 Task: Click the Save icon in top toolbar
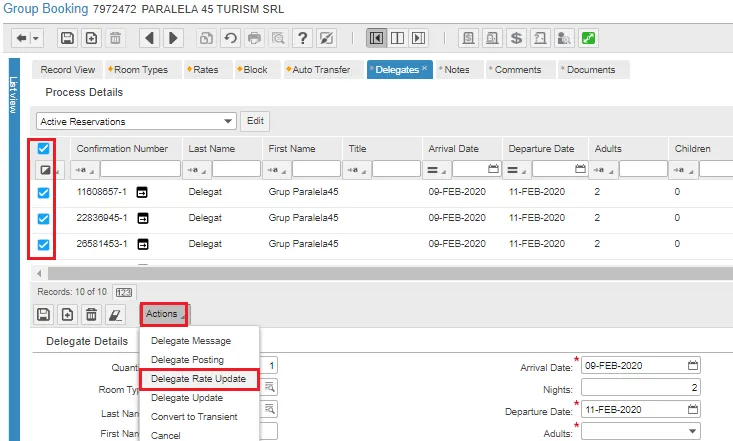point(67,38)
